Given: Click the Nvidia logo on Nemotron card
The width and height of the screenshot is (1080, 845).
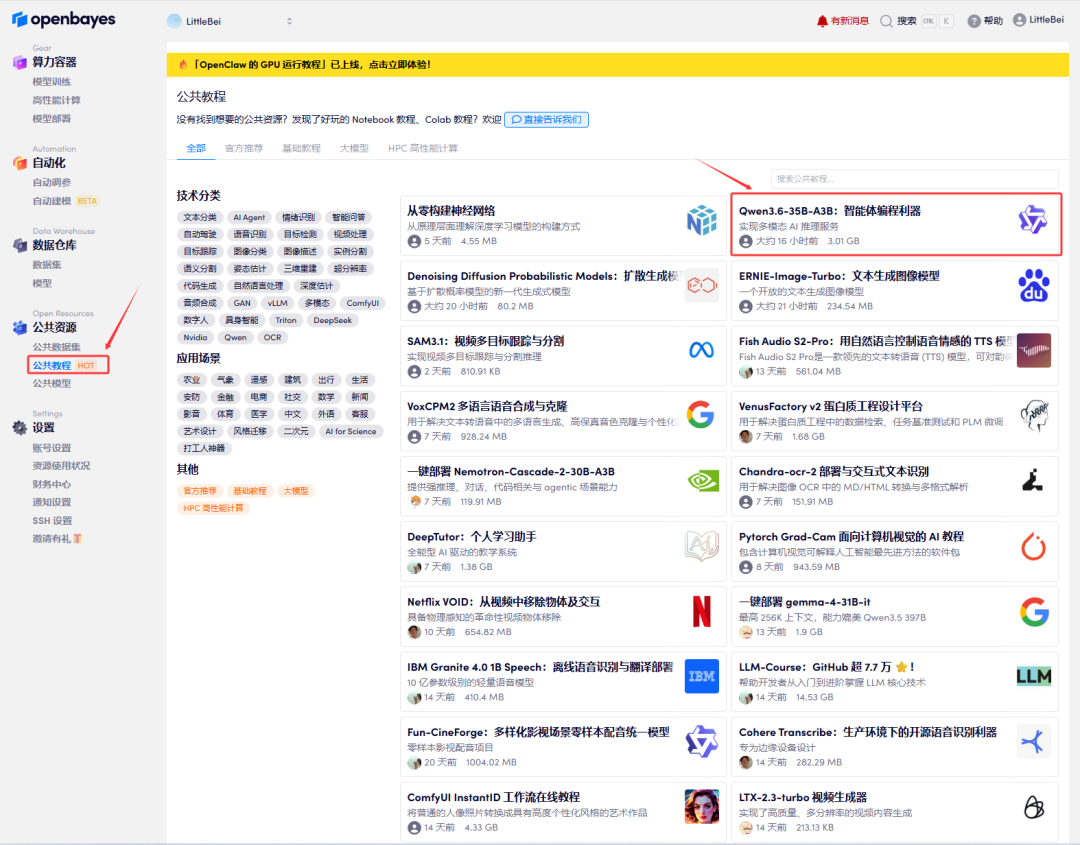Looking at the screenshot, I should pos(703,480).
